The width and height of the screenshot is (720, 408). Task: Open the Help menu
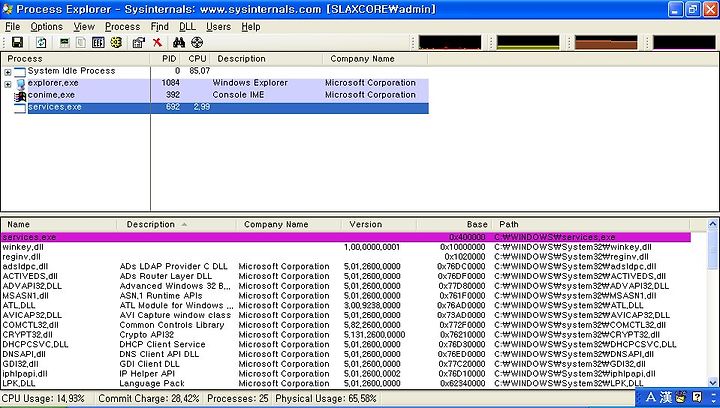[251, 27]
